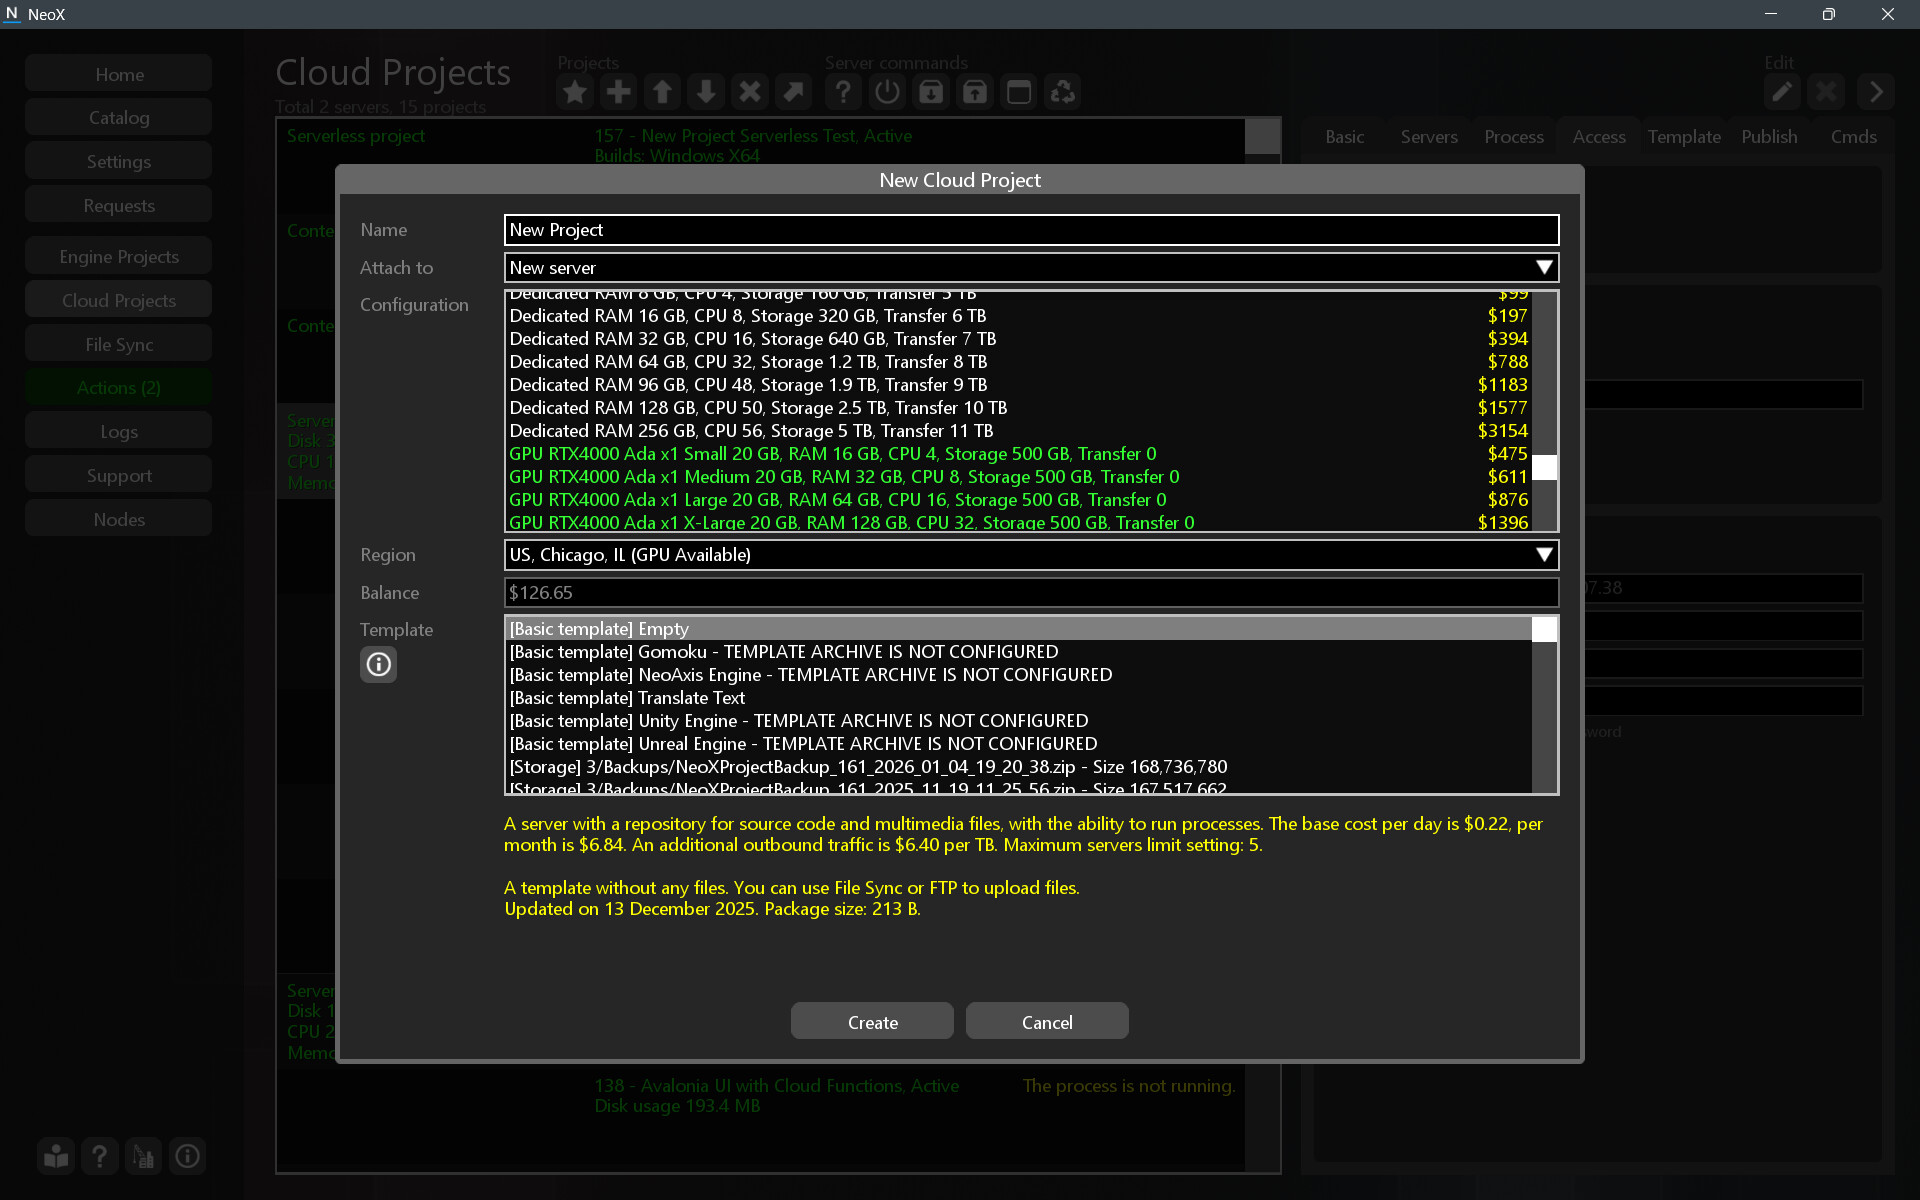Click the Name input field

tap(1030, 230)
